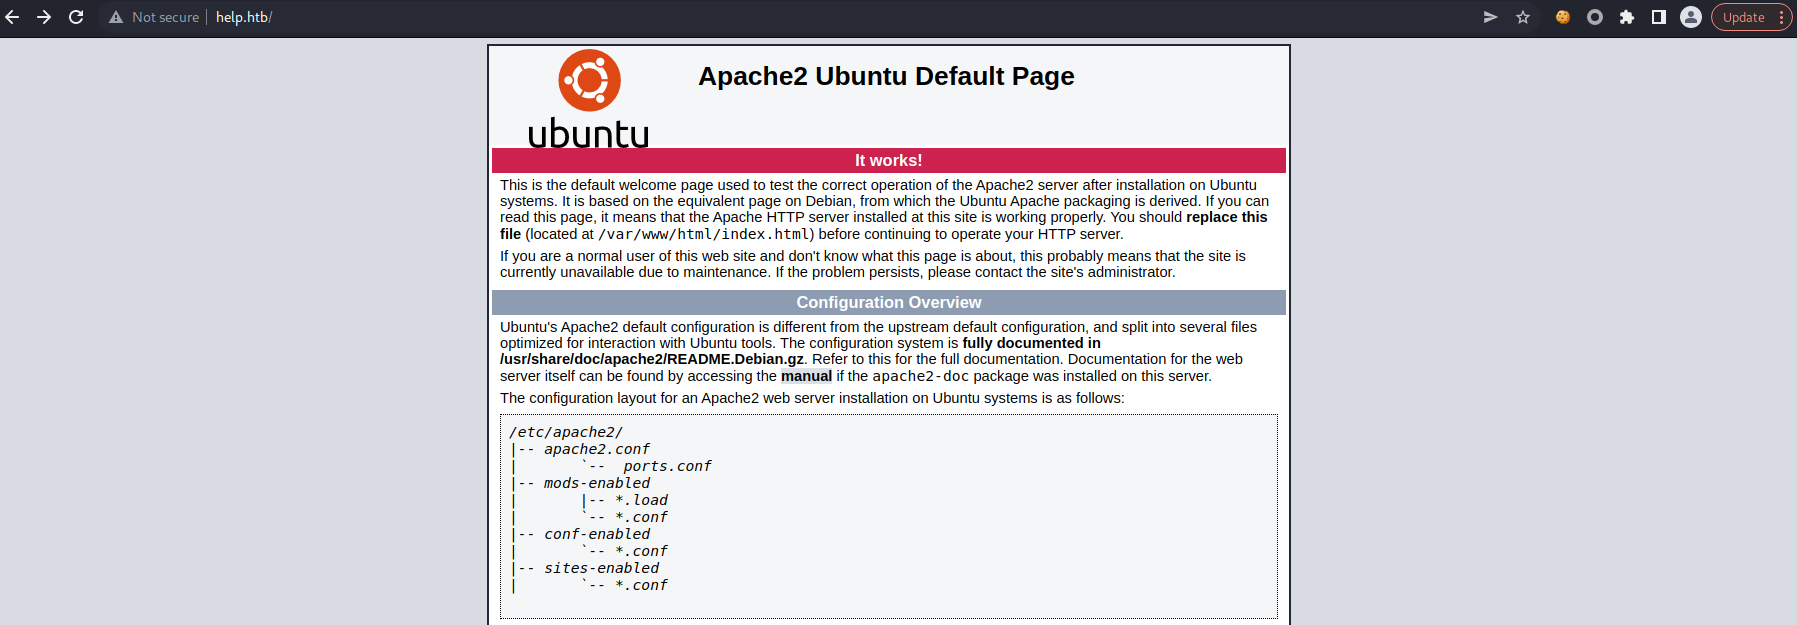Go forward to the next page
This screenshot has height=625, width=1797.
[x=44, y=17]
